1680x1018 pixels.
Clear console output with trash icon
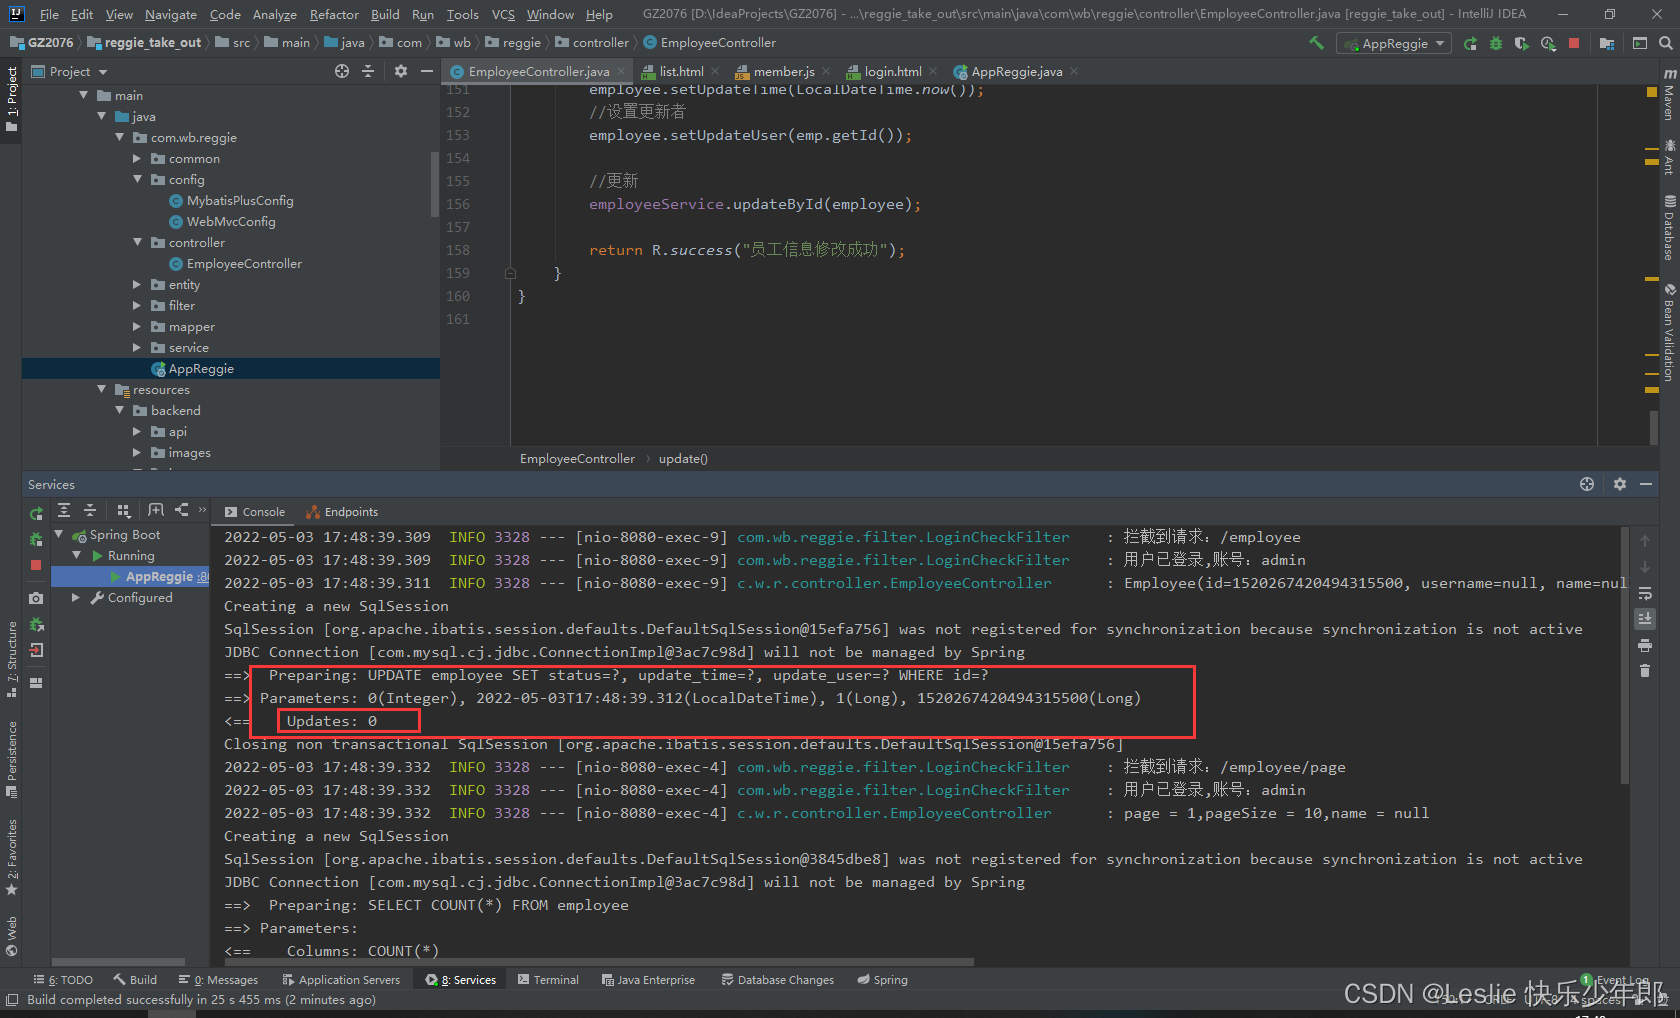pos(1645,671)
